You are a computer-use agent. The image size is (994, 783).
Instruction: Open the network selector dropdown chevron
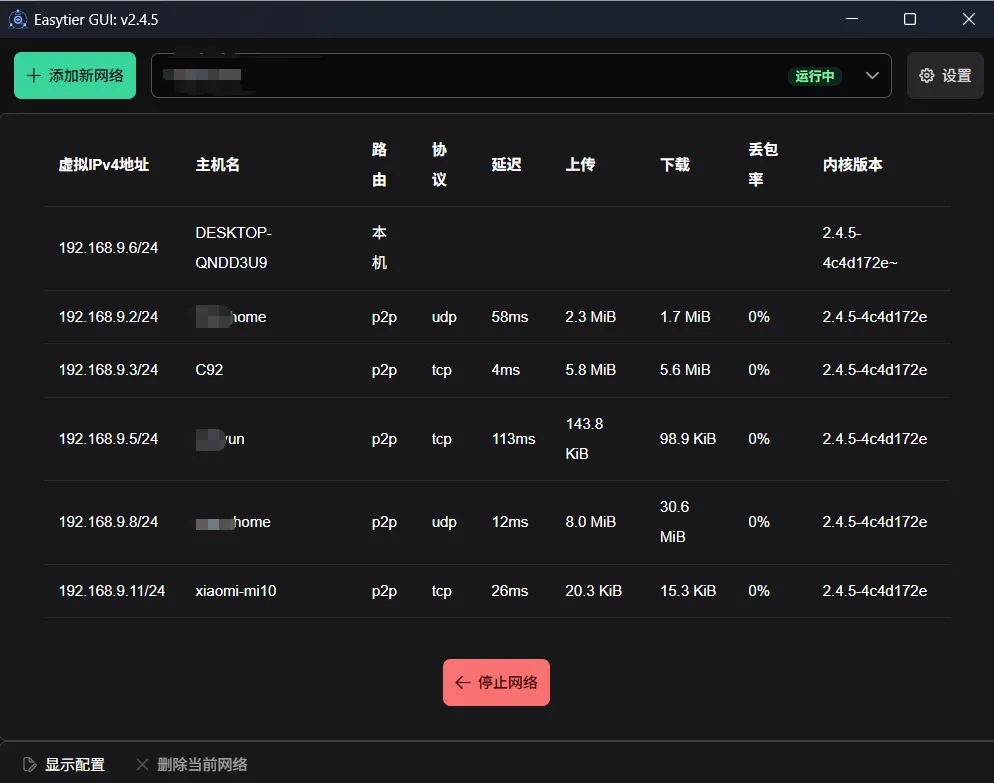[x=872, y=75]
